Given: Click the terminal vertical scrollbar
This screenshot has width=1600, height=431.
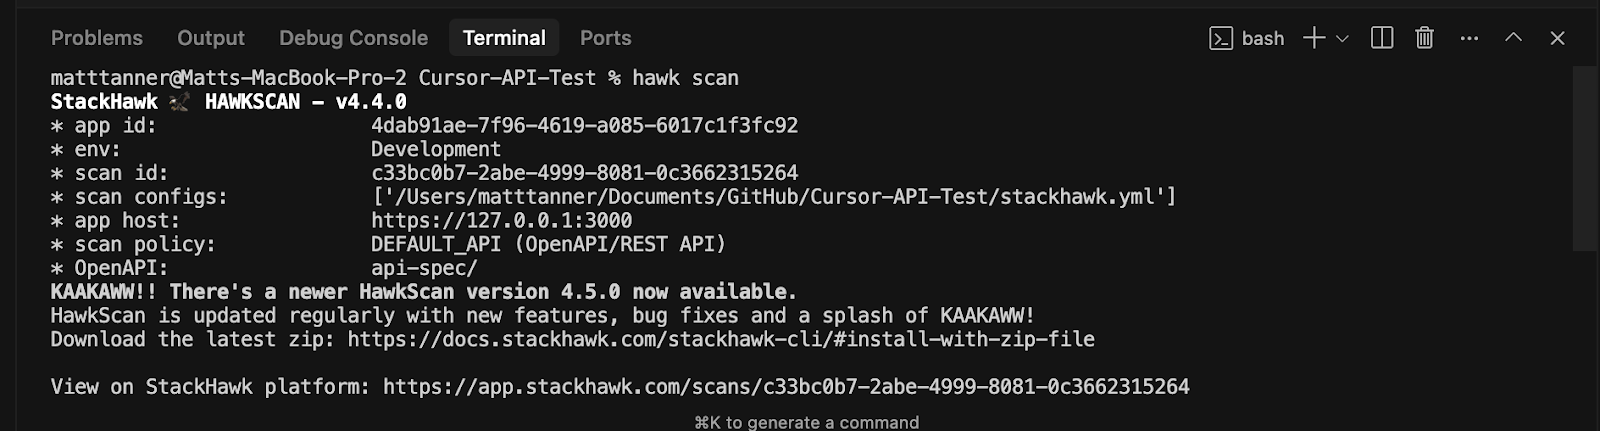Looking at the screenshot, I should pos(1585,158).
